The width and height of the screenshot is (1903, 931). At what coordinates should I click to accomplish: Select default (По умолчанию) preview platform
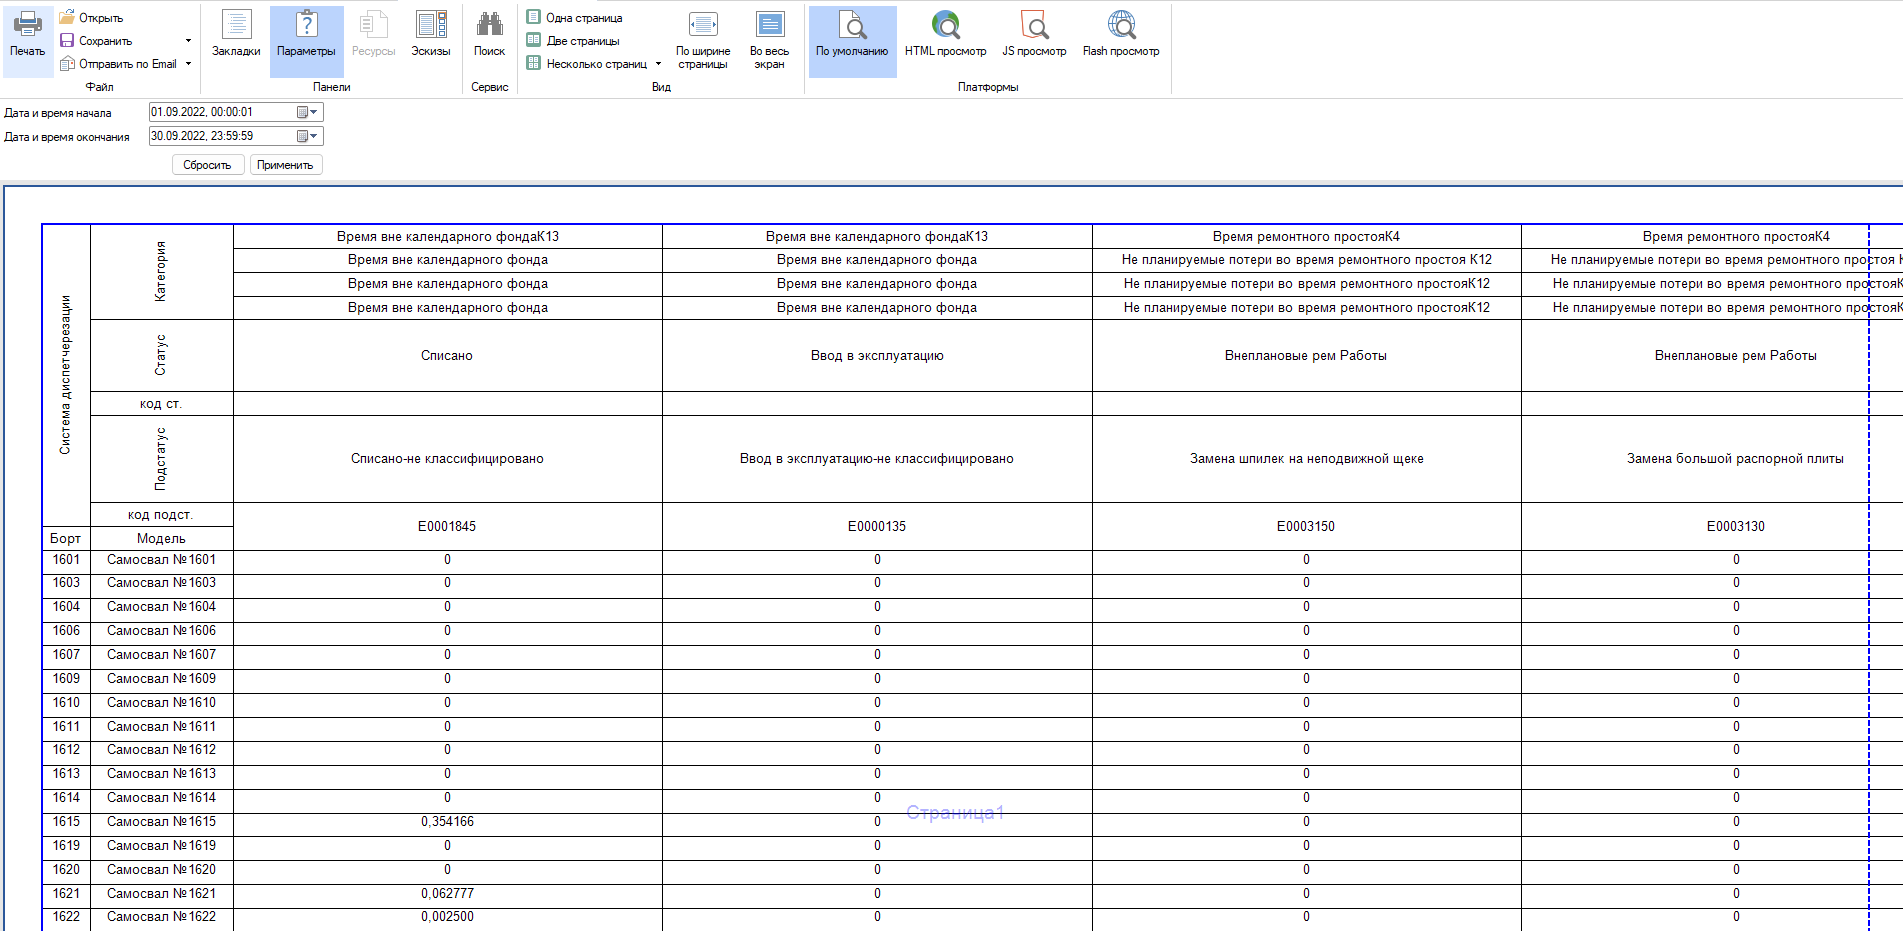coord(852,35)
